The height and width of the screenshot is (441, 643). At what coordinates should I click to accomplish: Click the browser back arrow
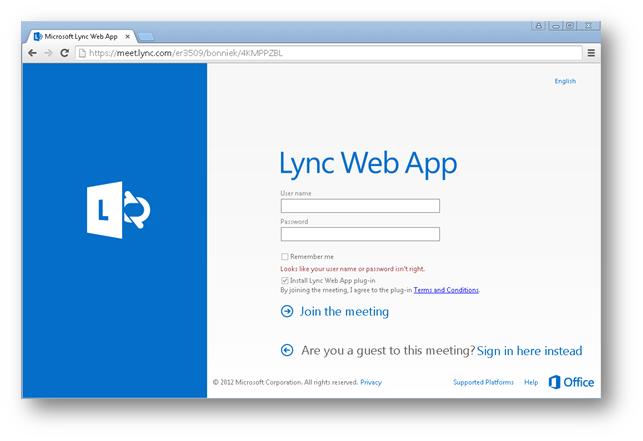point(32,53)
